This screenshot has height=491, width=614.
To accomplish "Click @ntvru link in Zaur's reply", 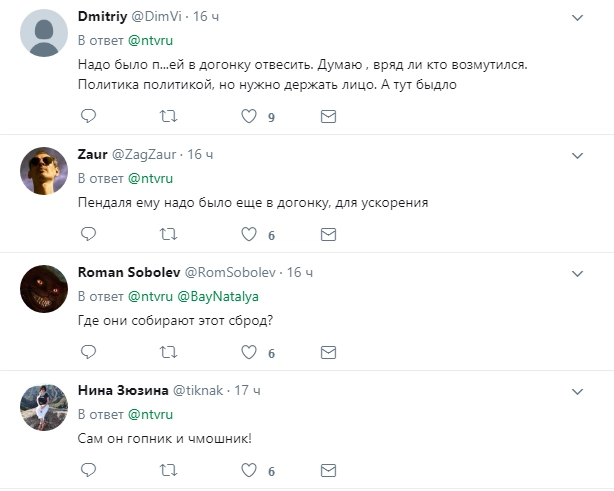I will [x=150, y=178].
